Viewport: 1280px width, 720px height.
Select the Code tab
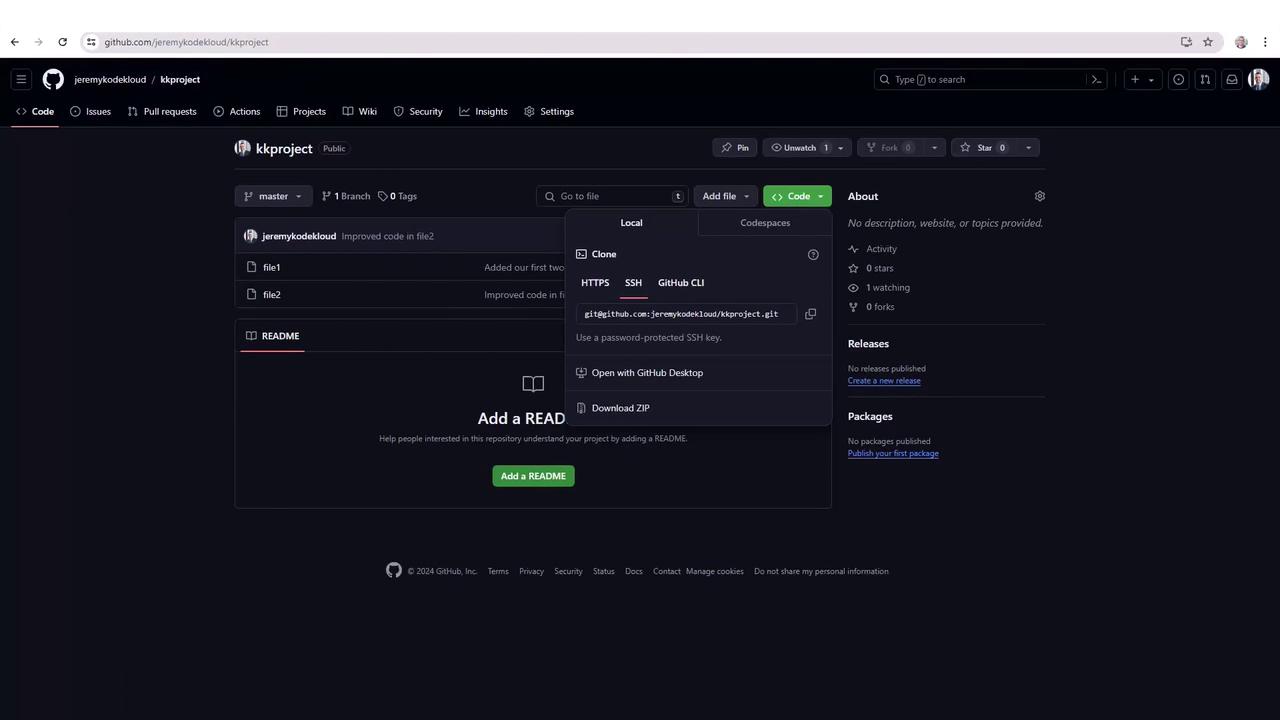point(35,112)
